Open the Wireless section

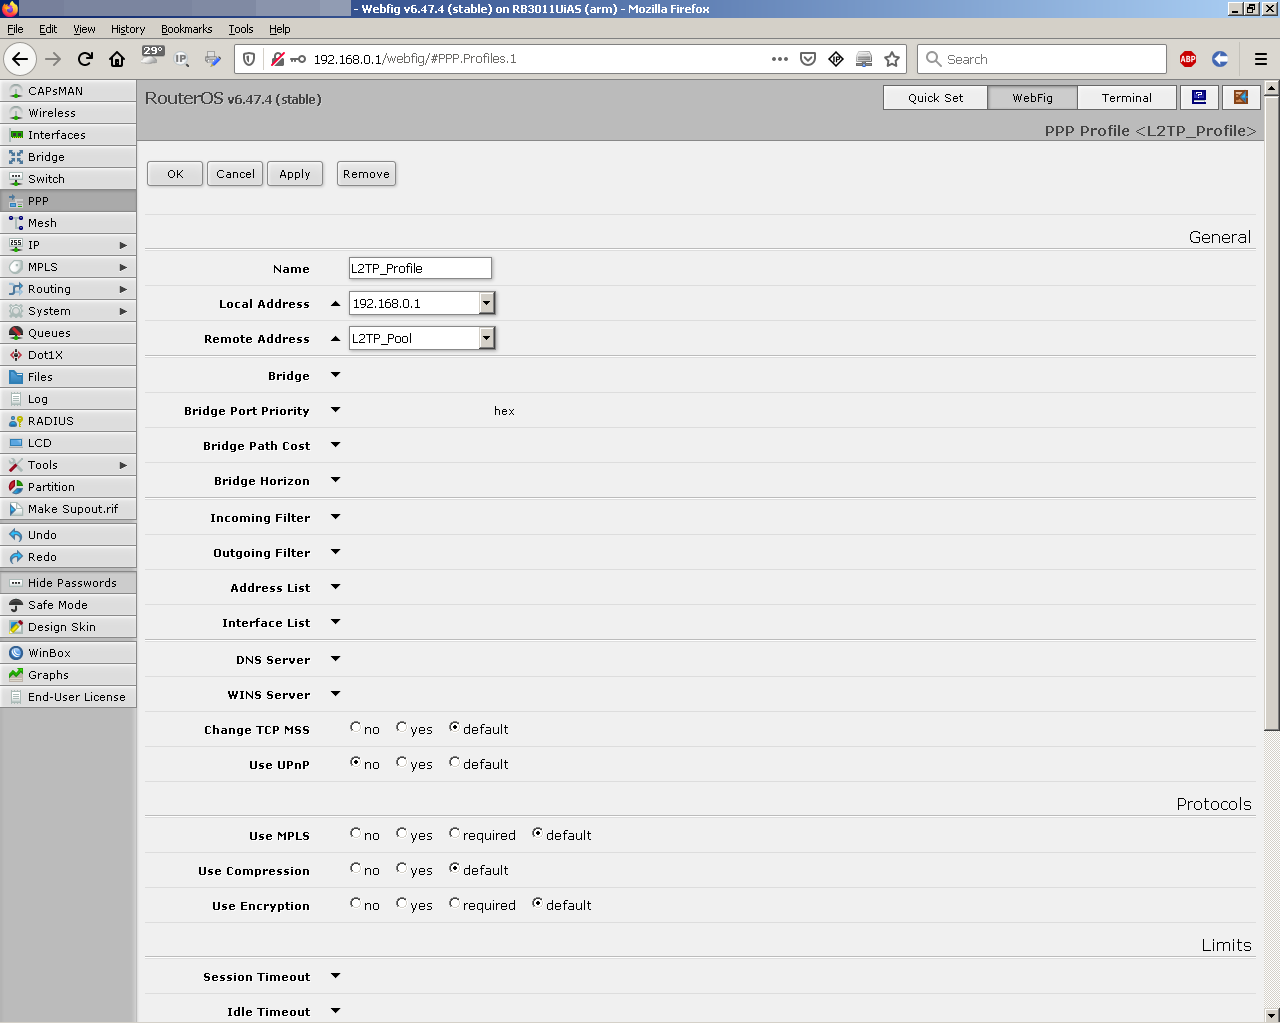68,113
